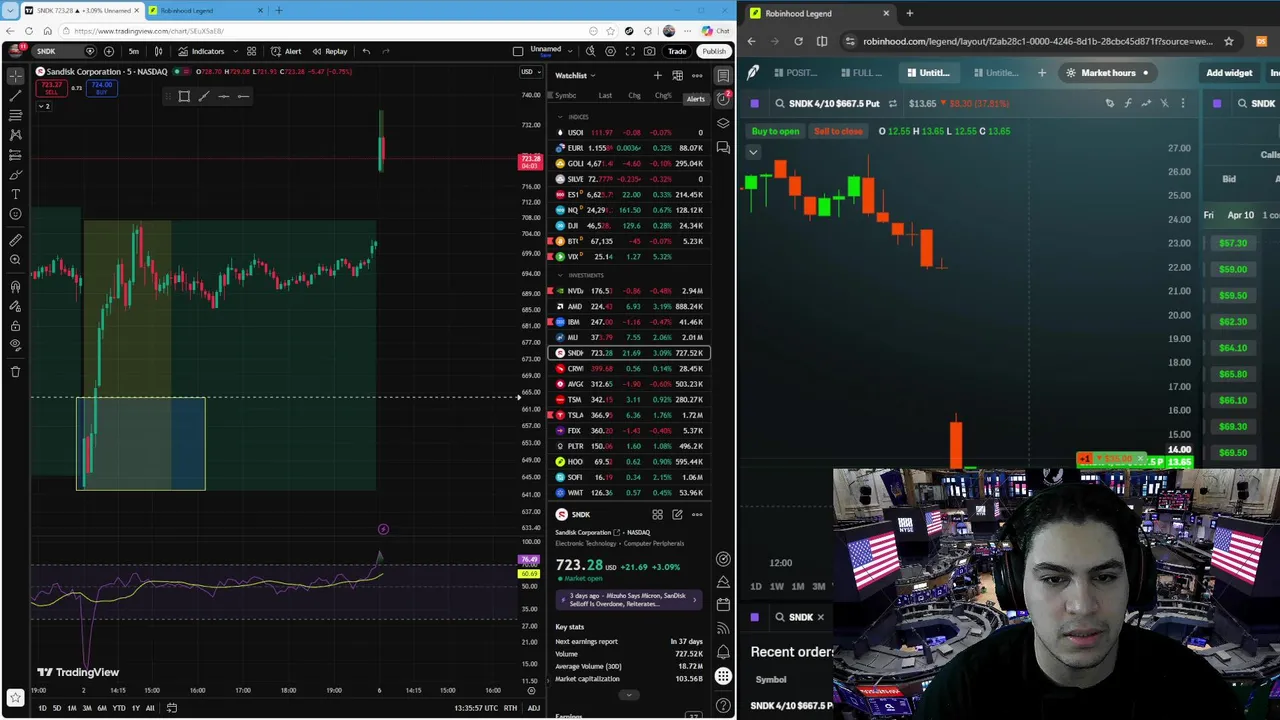Click the Trade button in TradingView
Viewport: 1280px width, 720px height.
click(677, 51)
